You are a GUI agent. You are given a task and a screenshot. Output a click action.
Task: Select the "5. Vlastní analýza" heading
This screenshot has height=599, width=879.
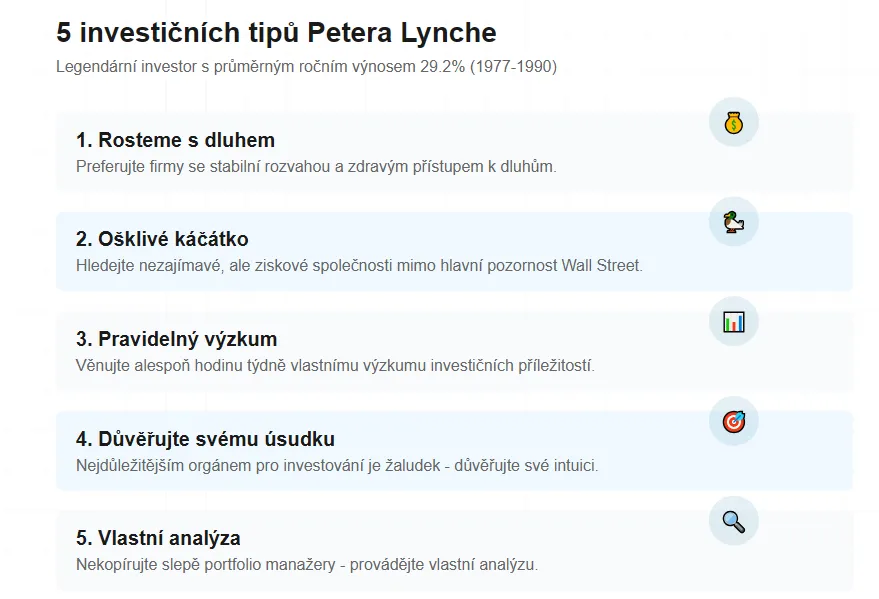(158, 538)
